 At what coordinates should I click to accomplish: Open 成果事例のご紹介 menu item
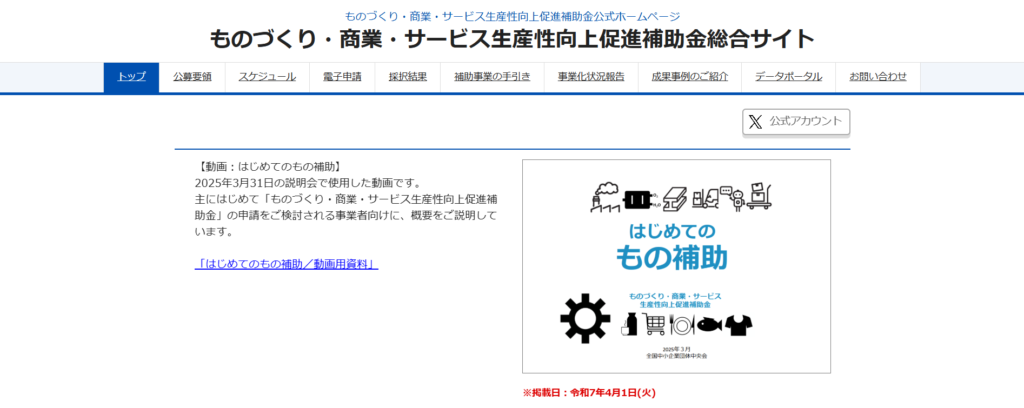click(x=690, y=77)
